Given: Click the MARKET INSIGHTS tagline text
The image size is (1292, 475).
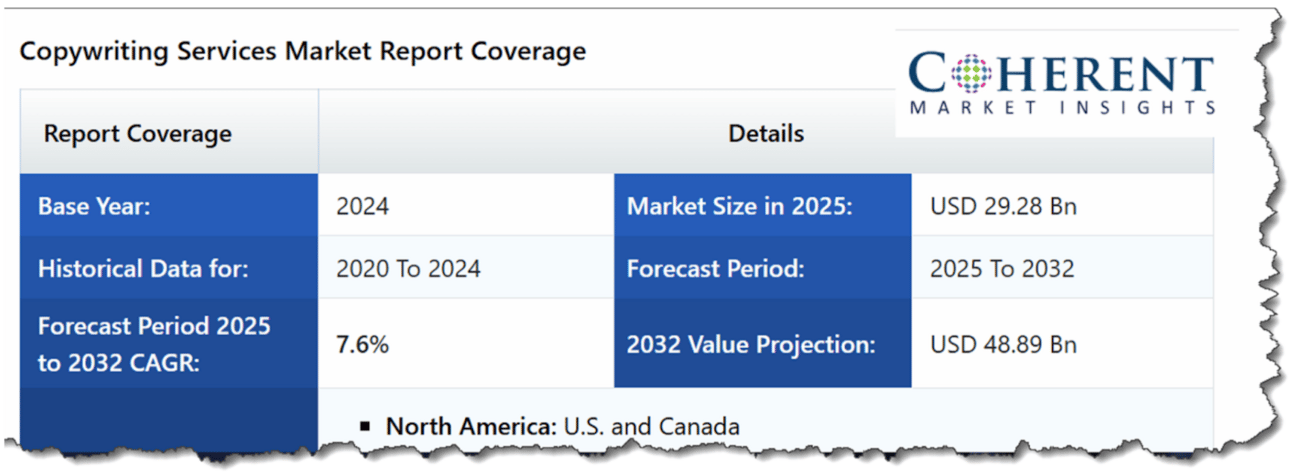Looking at the screenshot, I should pos(1062,108).
